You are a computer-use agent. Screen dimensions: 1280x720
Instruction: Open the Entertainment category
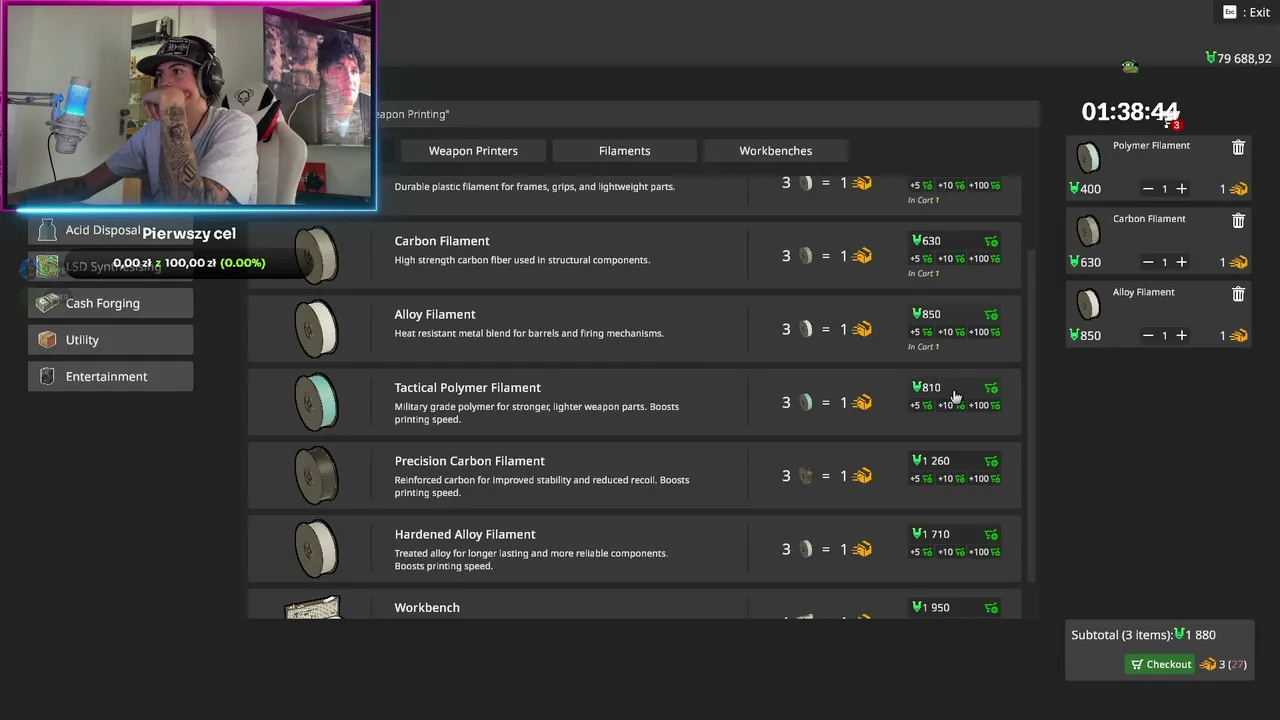click(110, 376)
